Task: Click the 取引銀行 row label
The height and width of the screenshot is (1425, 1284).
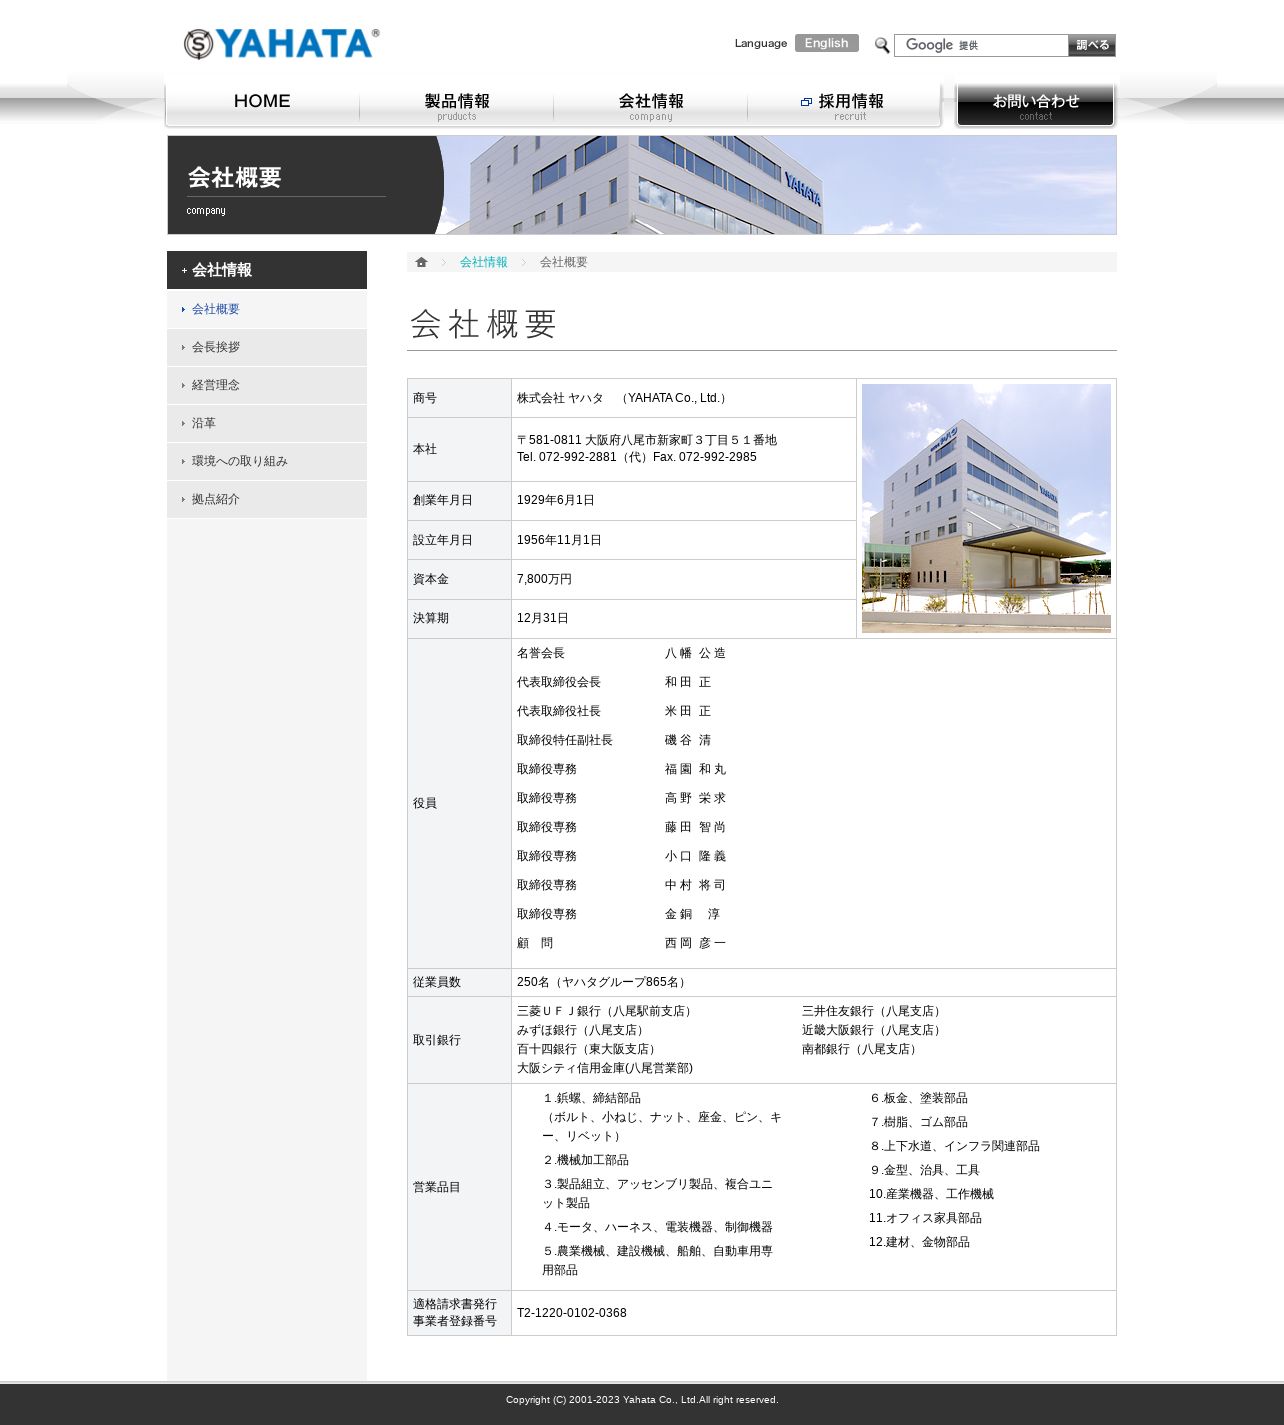Action: pos(437,1040)
